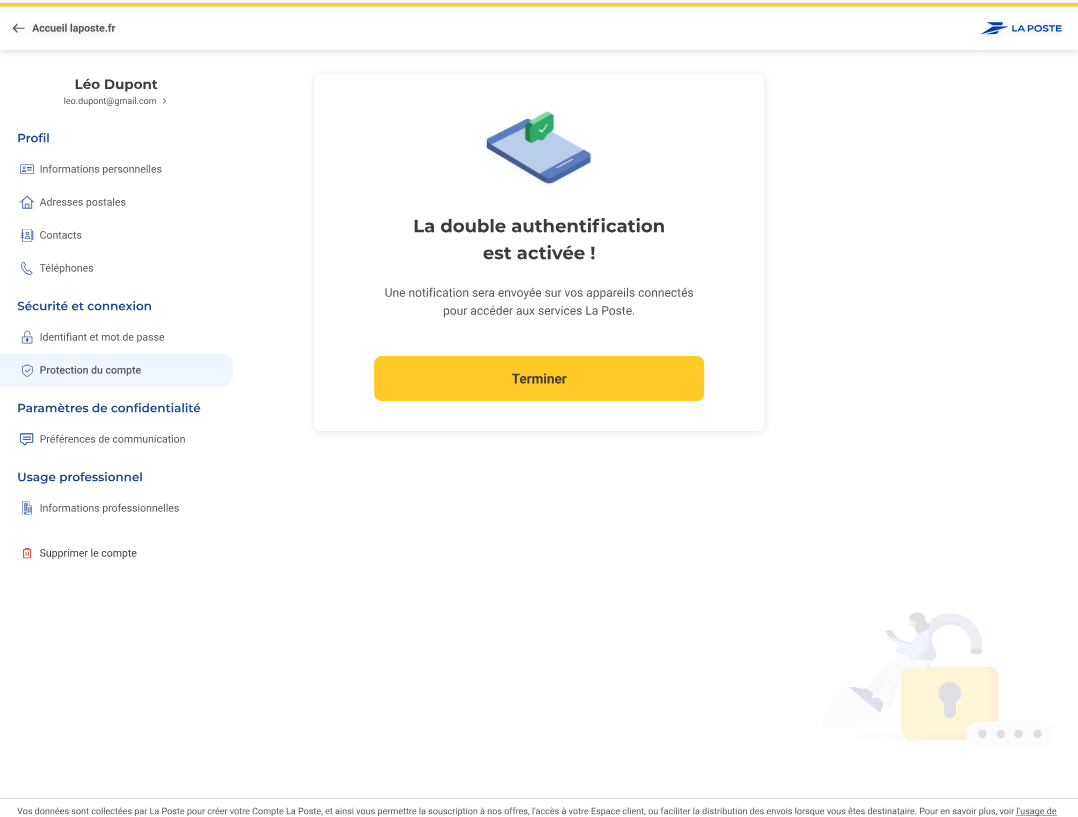Click the back arrow icon in header
Viewport: 1078px width, 817px height.
[x=18, y=28]
